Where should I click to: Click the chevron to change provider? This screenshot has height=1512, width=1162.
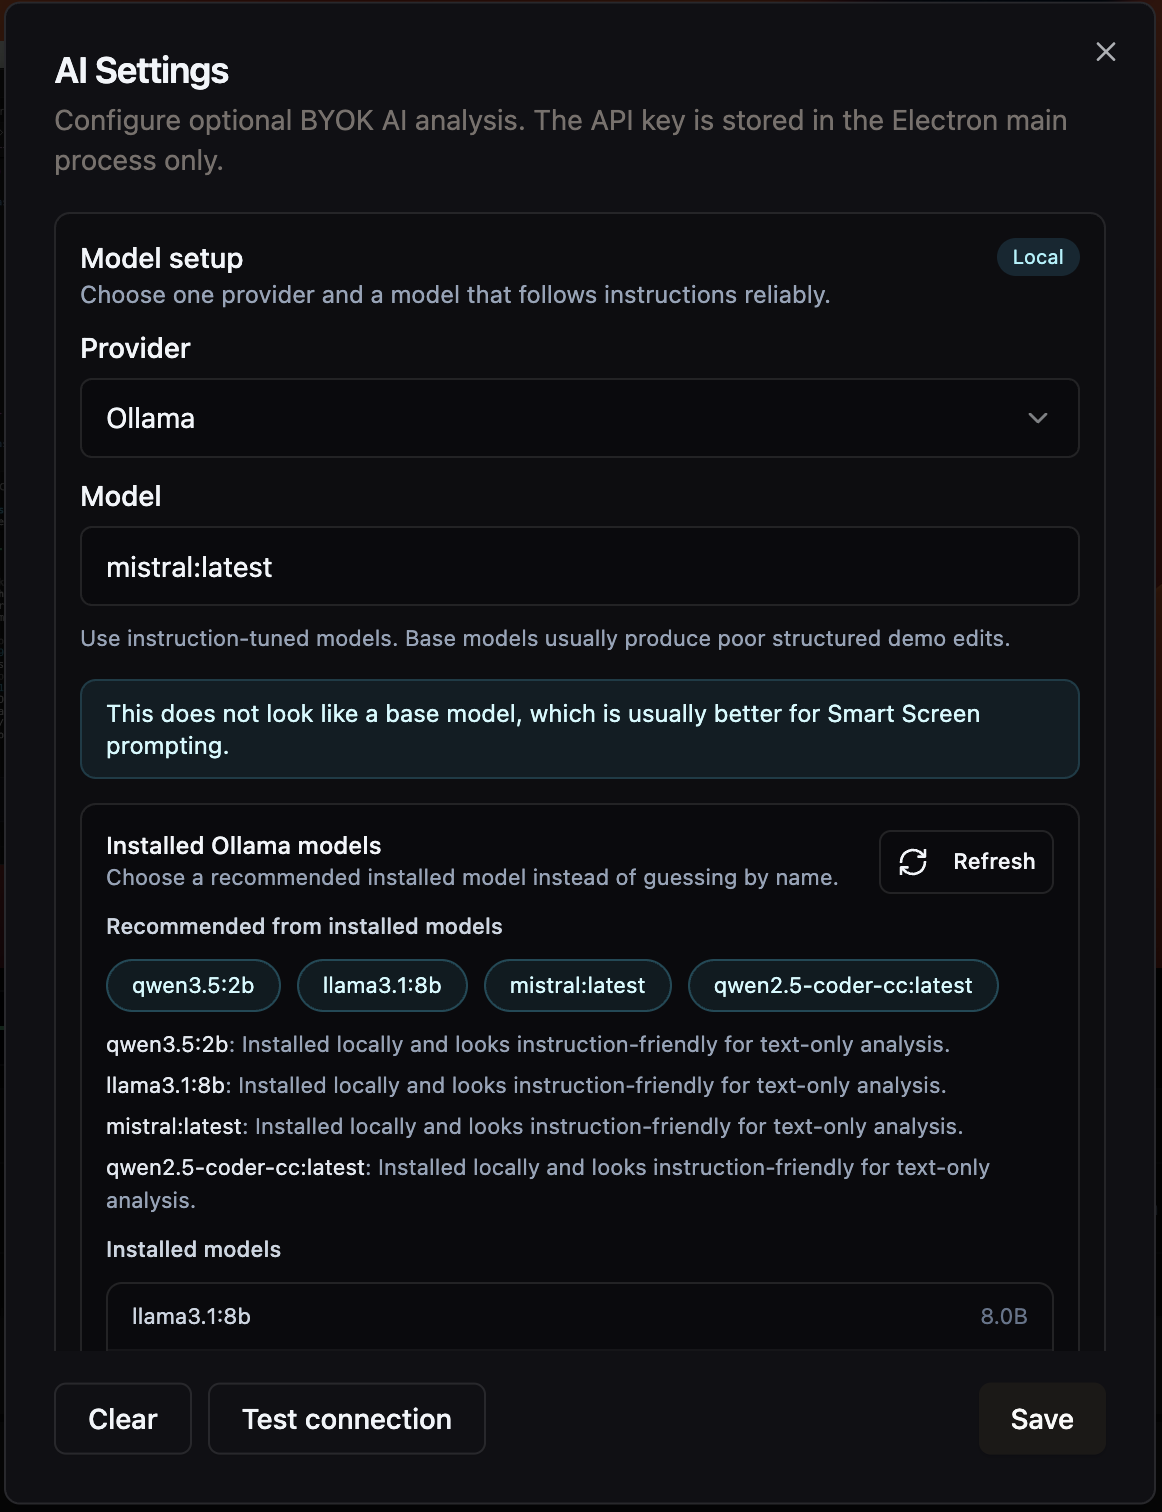[1037, 418]
